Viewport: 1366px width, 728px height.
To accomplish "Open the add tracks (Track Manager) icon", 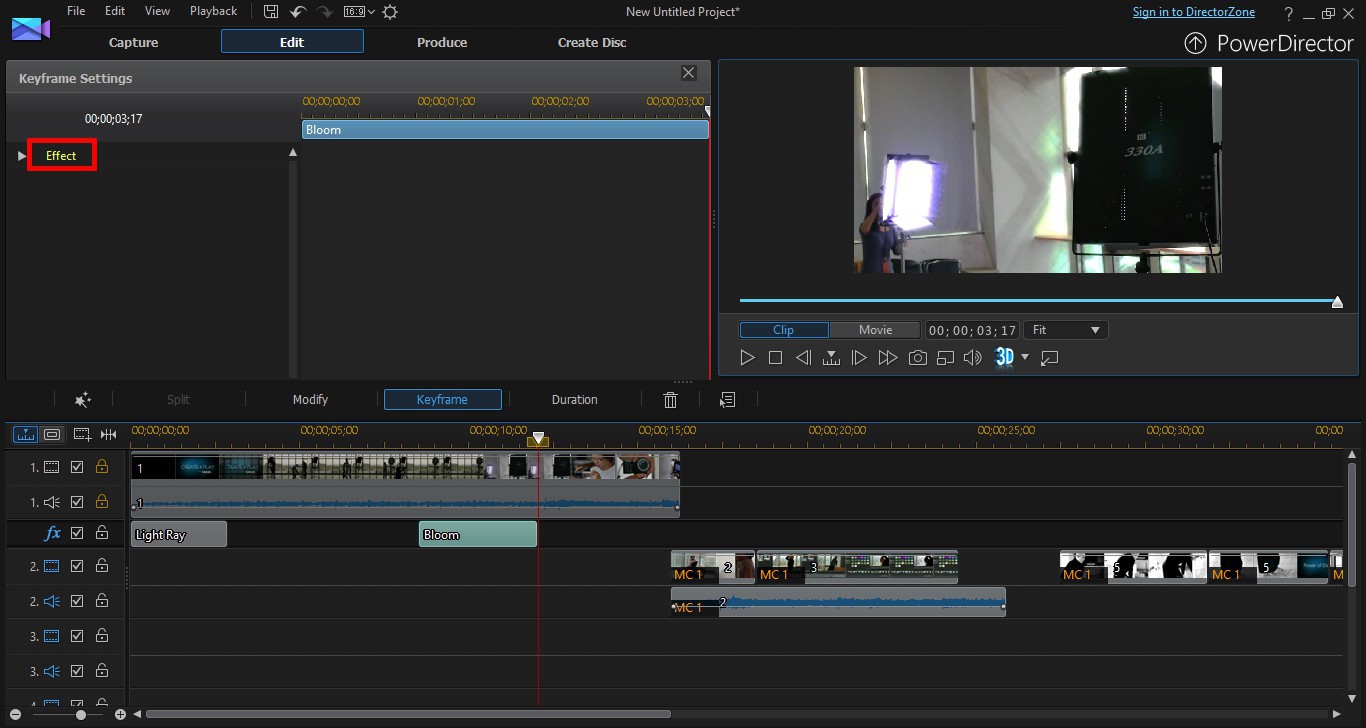I will pos(82,434).
